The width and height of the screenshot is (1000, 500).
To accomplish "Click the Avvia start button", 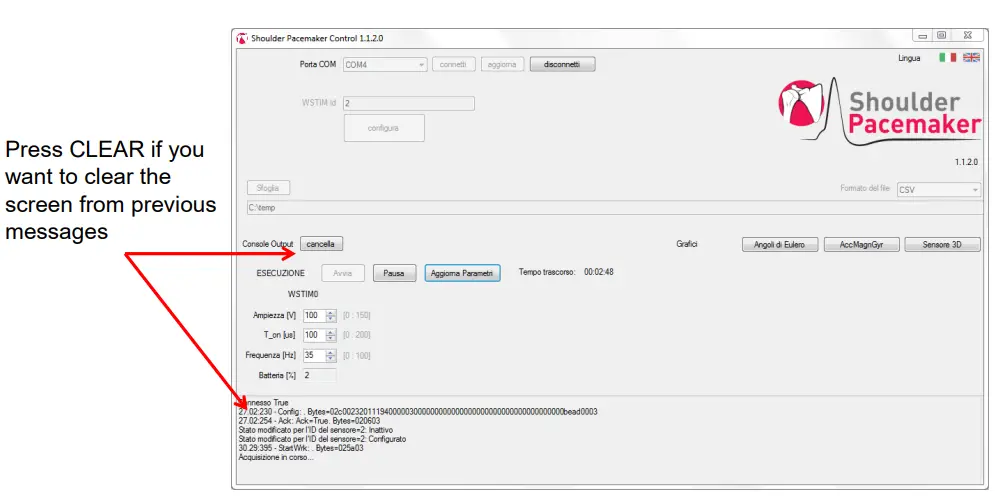I will click(343, 273).
